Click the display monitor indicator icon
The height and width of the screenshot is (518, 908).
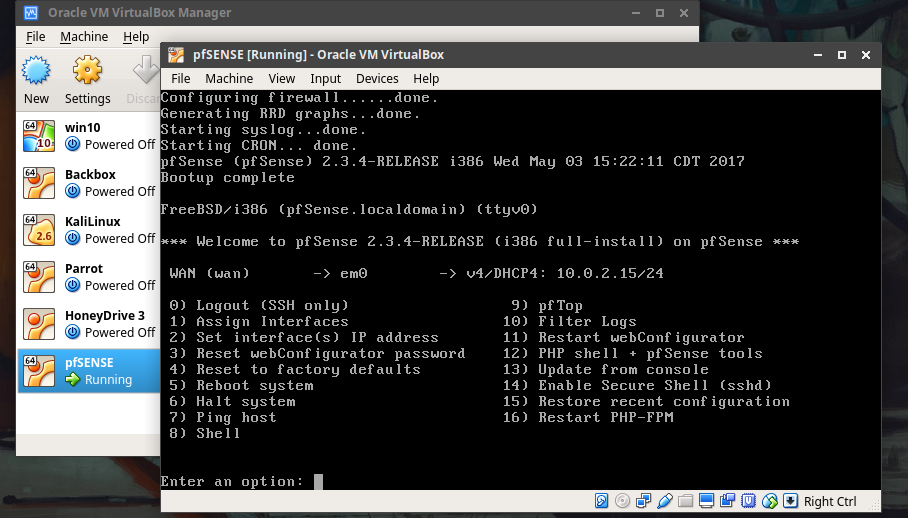tap(706, 501)
